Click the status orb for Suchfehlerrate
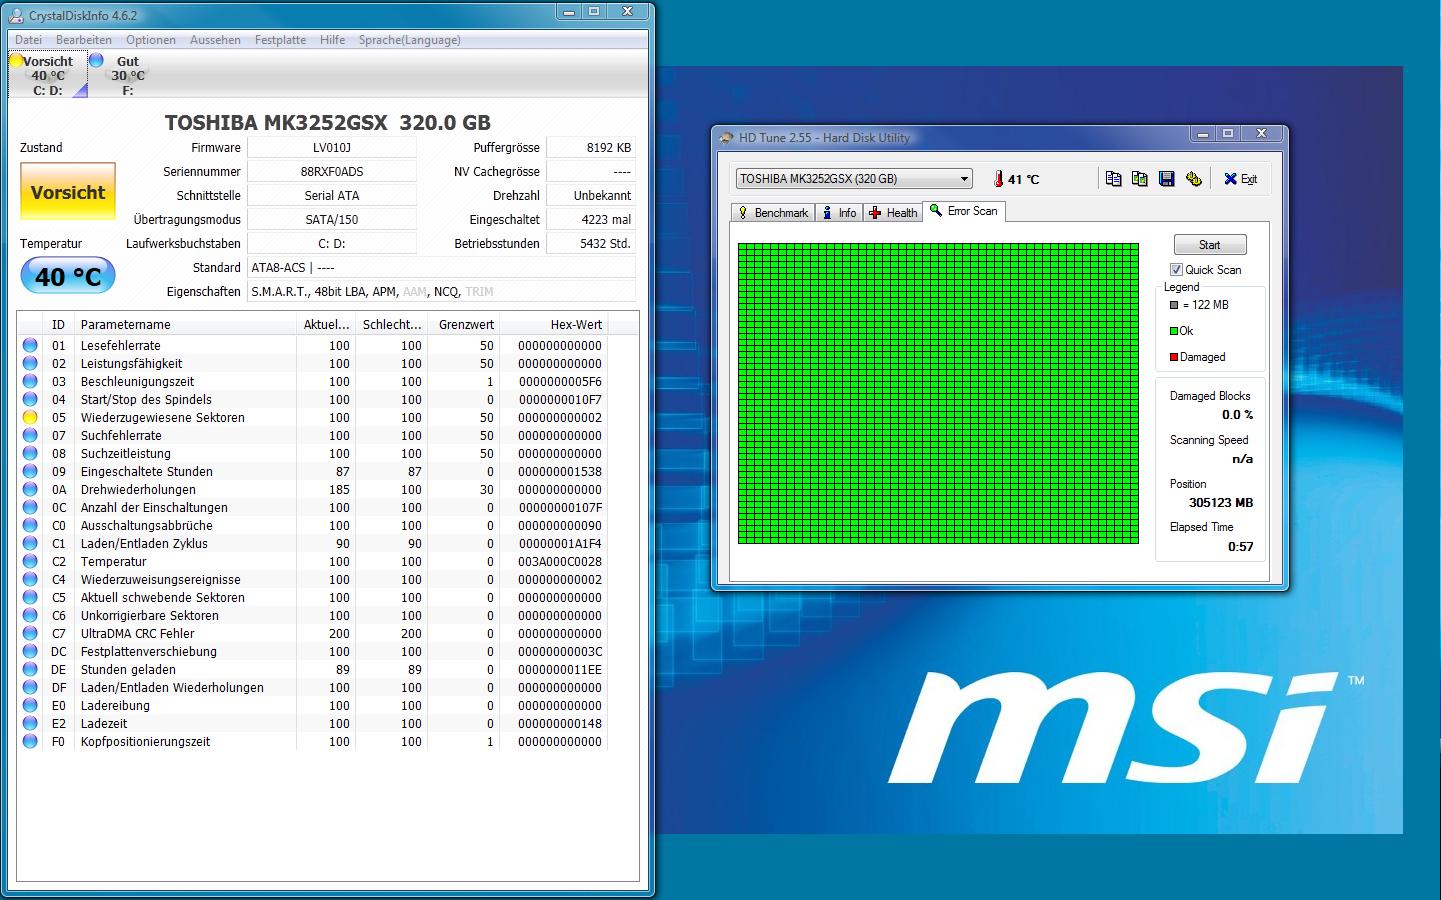 (30, 435)
